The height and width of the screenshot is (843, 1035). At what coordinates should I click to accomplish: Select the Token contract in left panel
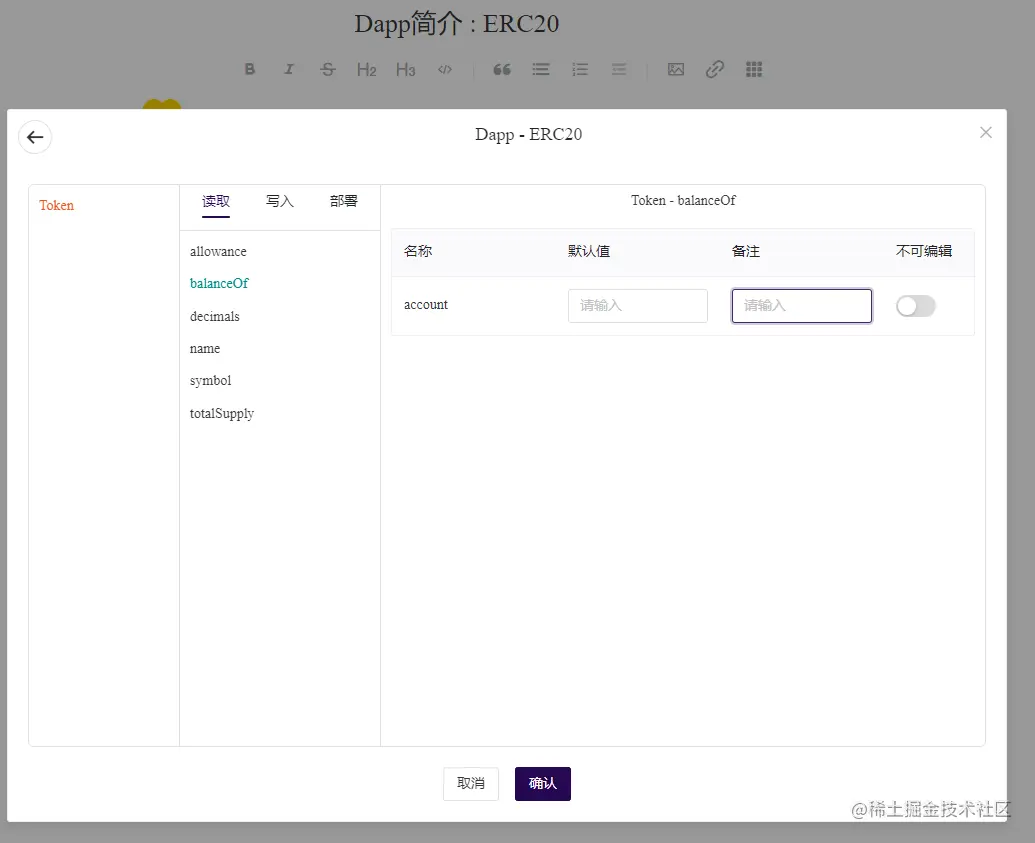coord(56,205)
